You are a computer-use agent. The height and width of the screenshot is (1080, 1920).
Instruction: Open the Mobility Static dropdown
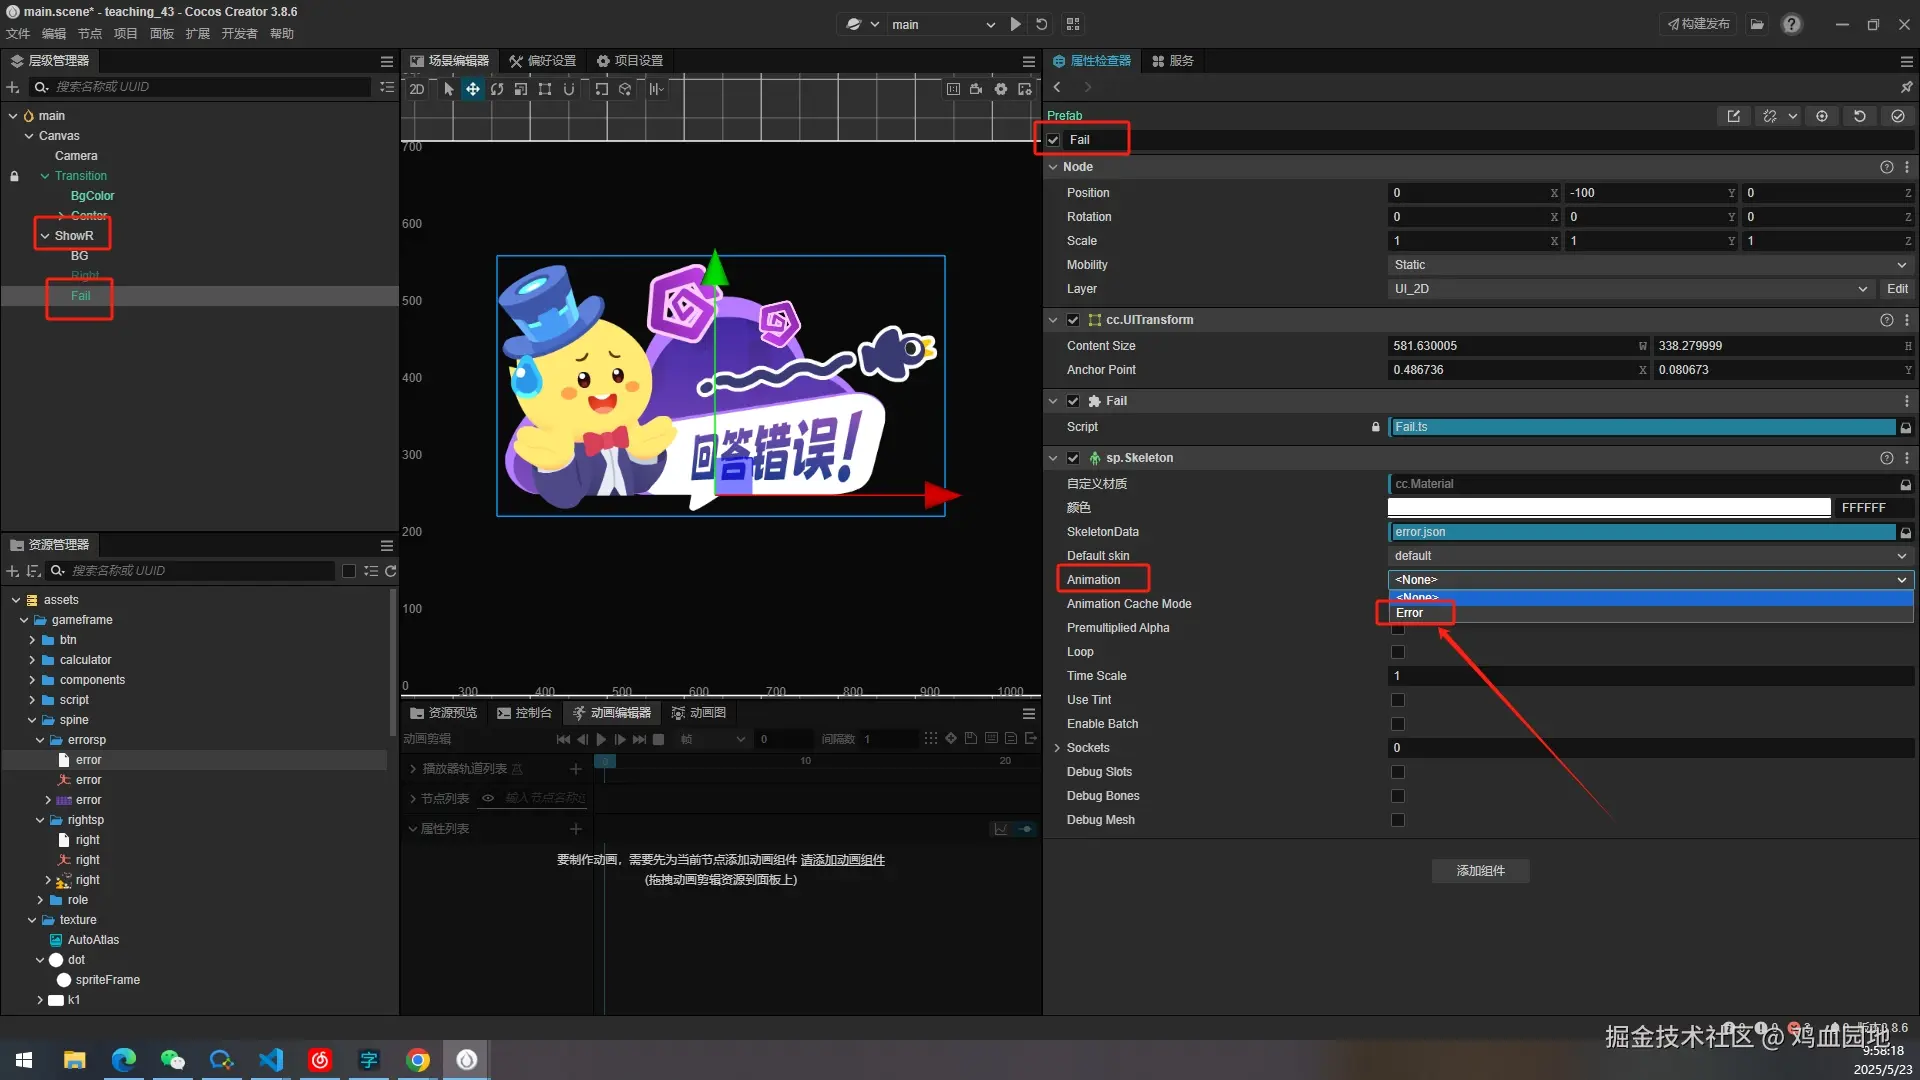(1649, 265)
